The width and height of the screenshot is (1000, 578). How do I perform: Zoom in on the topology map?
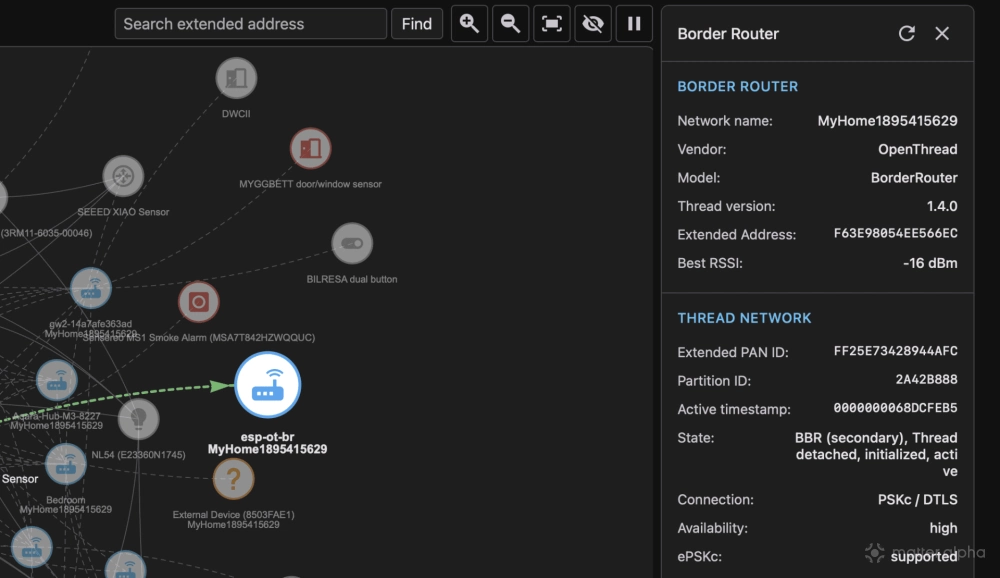469,23
